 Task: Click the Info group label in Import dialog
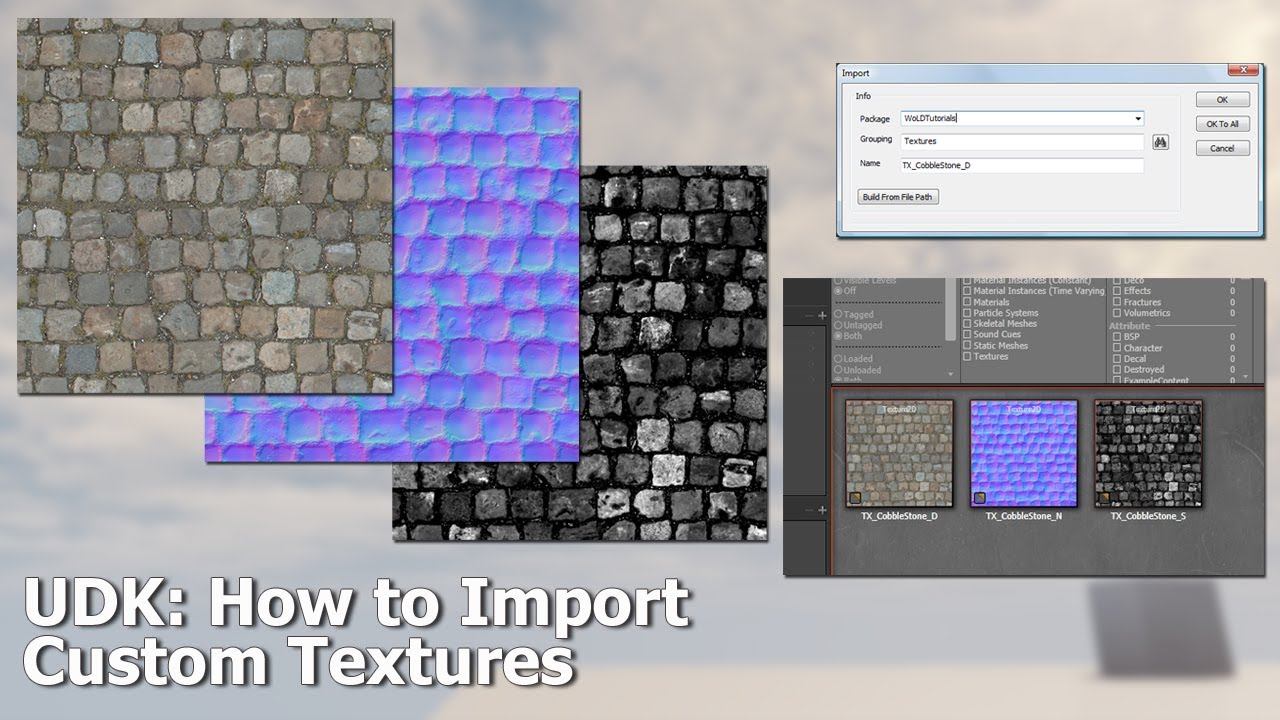(x=863, y=96)
